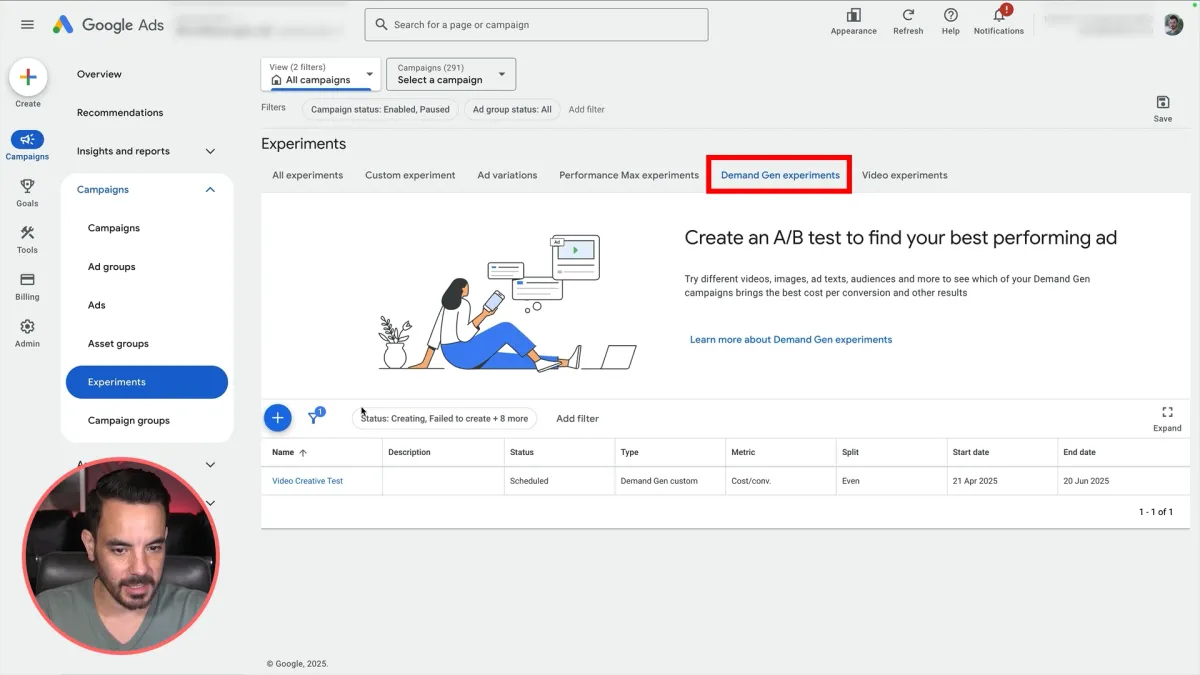Image resolution: width=1200 pixels, height=675 pixels.
Task: Collapse the Campaigns nav section
Action: pyautogui.click(x=210, y=189)
